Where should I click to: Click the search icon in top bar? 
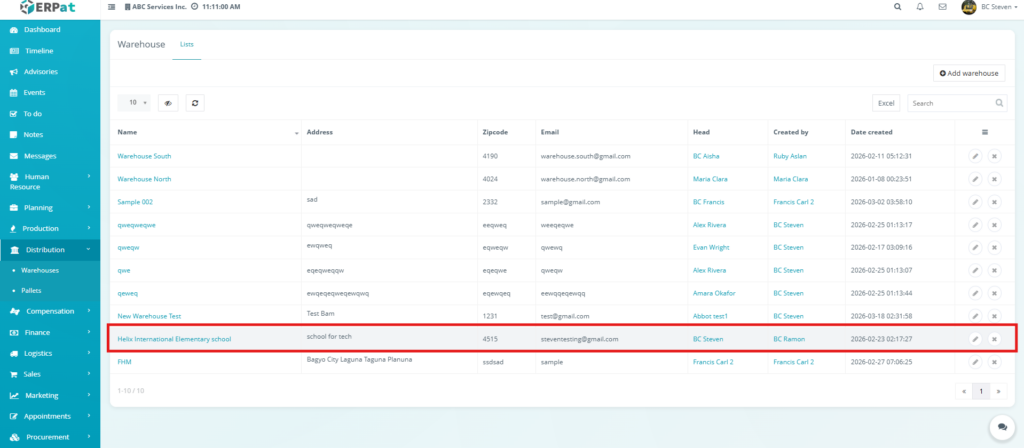(x=897, y=7)
